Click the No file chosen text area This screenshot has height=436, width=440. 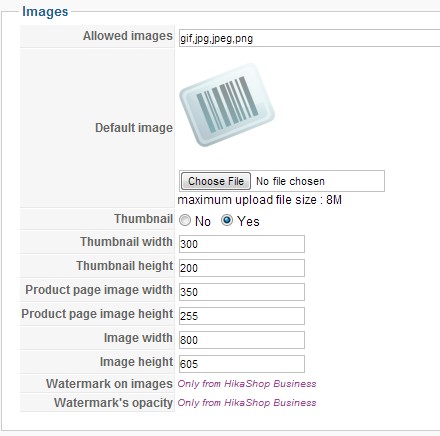(290, 181)
